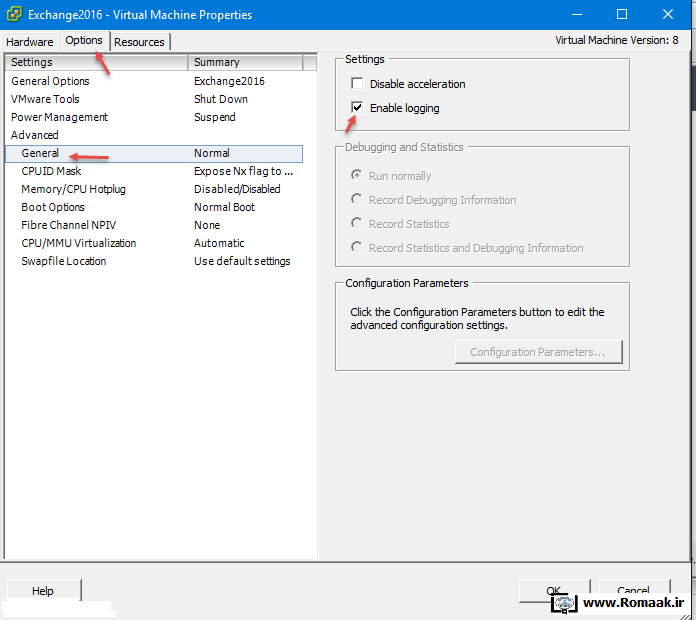This screenshot has height=620, width=696.
Task: Select the Swapfile Location row
Action: click(x=154, y=261)
